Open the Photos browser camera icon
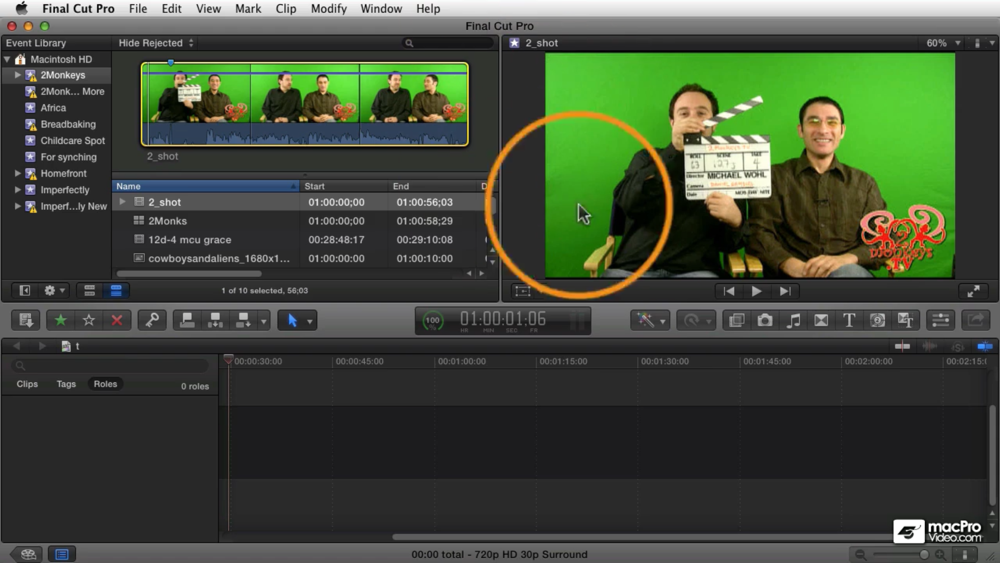The width and height of the screenshot is (1000, 563). pos(765,321)
